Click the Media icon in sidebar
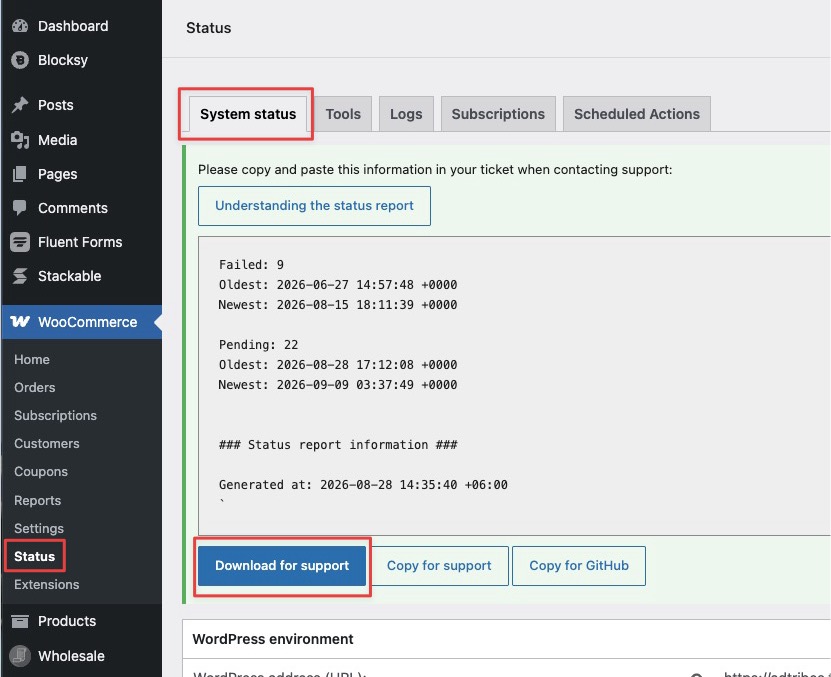Viewport: 831px width, 677px height. tap(20, 140)
